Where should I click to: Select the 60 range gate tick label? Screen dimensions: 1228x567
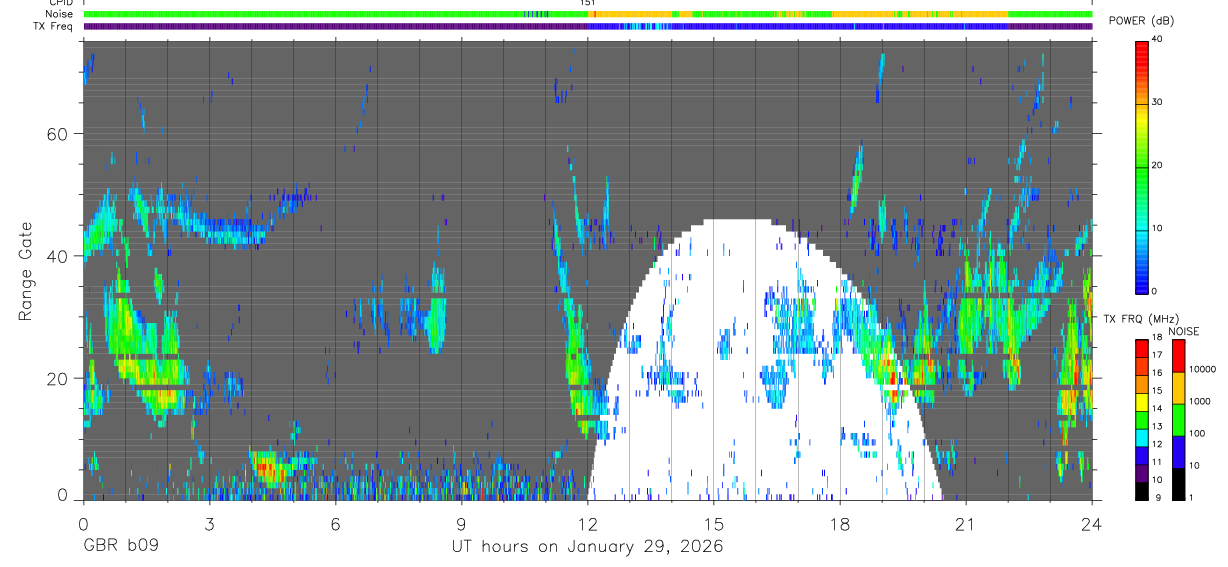coord(58,134)
